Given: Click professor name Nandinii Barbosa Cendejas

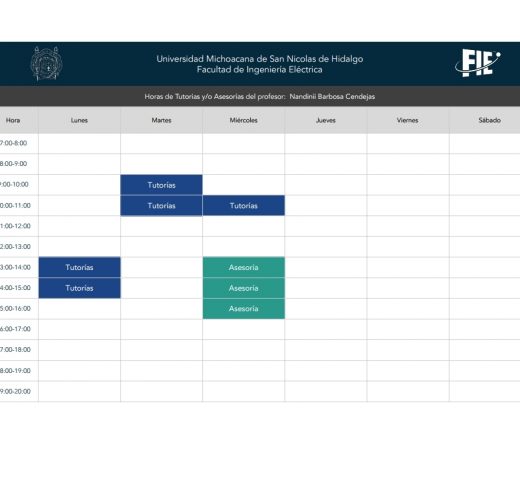Looking at the screenshot, I should pyautogui.click(x=332, y=97).
